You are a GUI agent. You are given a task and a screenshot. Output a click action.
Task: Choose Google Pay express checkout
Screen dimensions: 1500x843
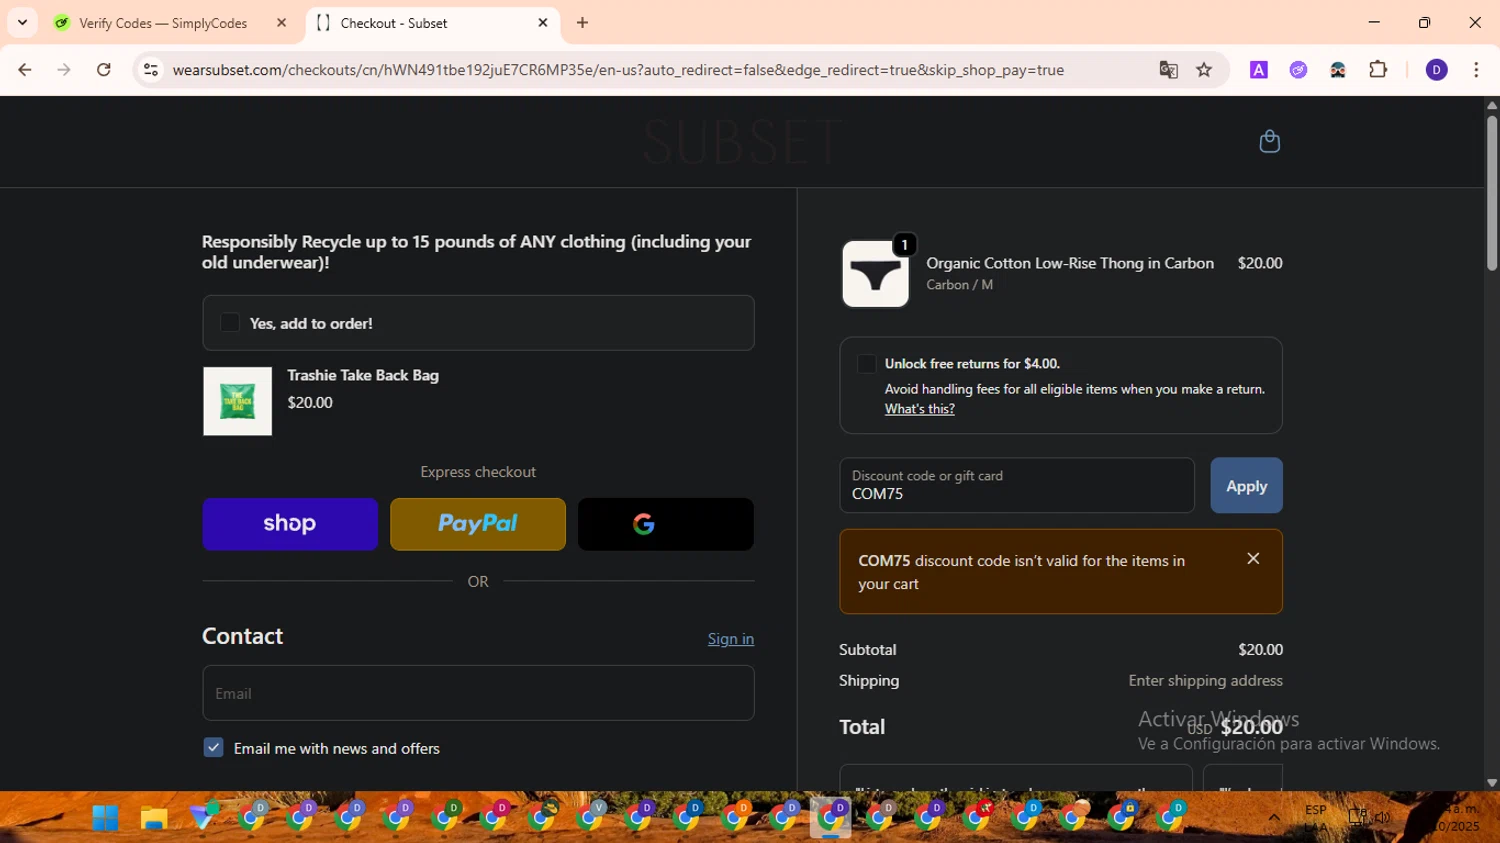666,524
